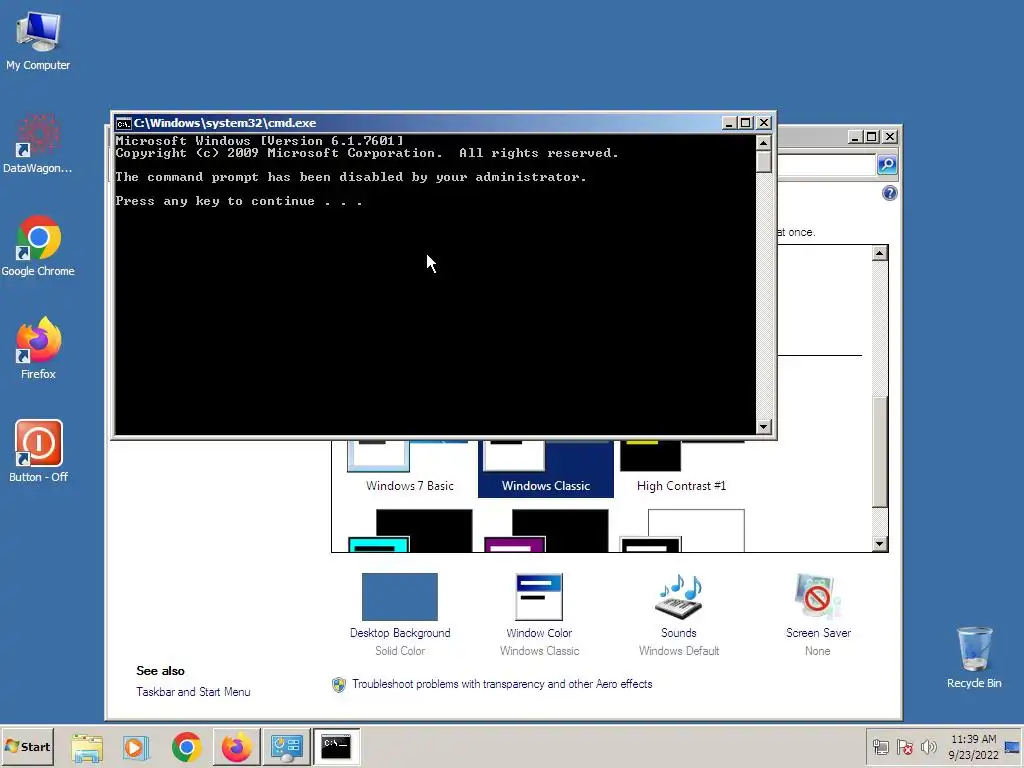Open the DataWagon desktop shortcut
This screenshot has height=768, width=1024.
point(38,144)
